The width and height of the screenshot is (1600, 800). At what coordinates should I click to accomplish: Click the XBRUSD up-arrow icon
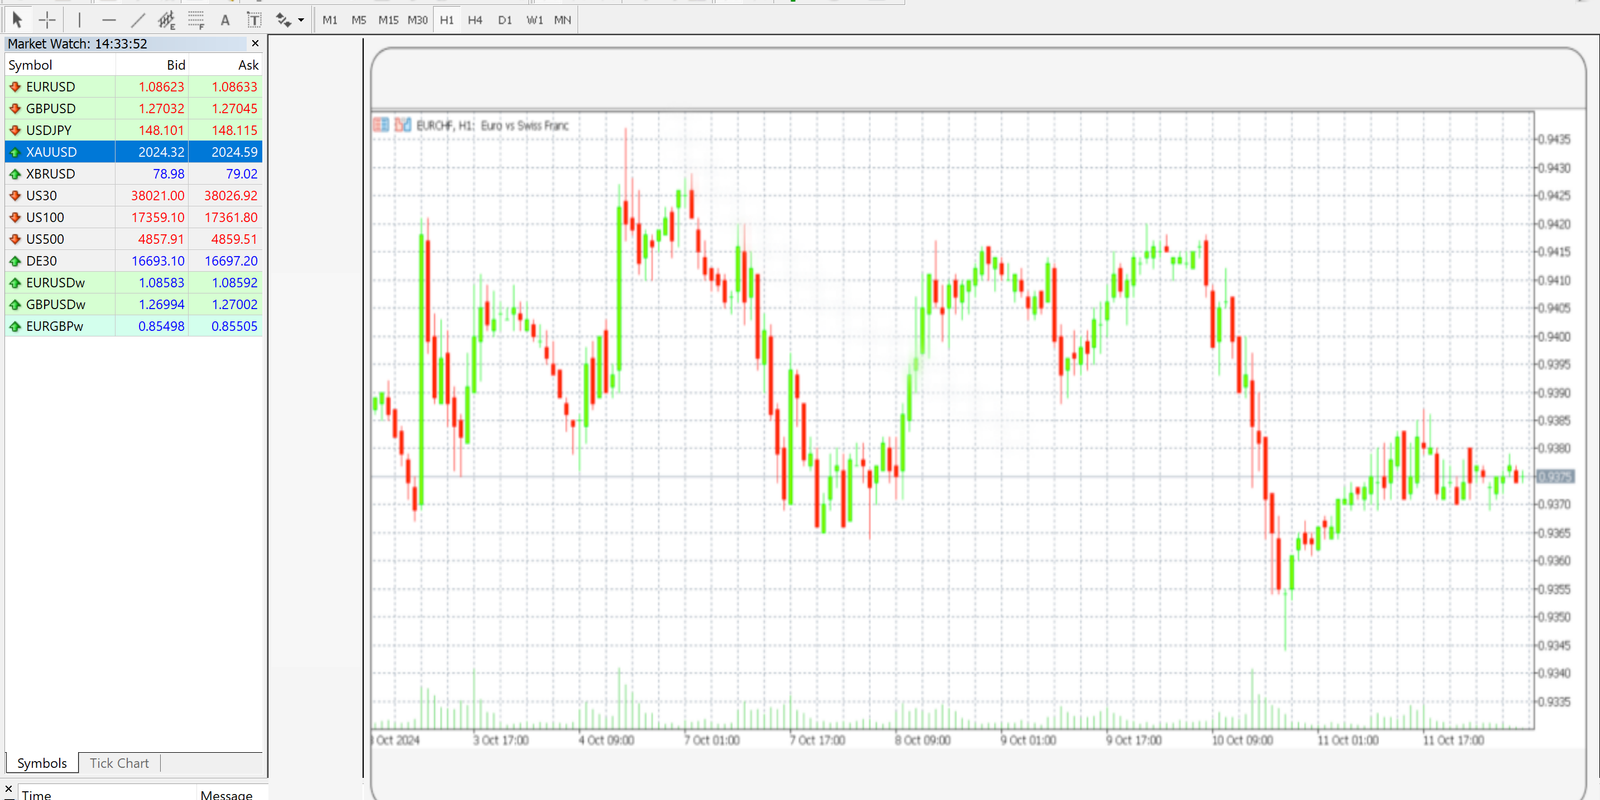tap(15, 174)
